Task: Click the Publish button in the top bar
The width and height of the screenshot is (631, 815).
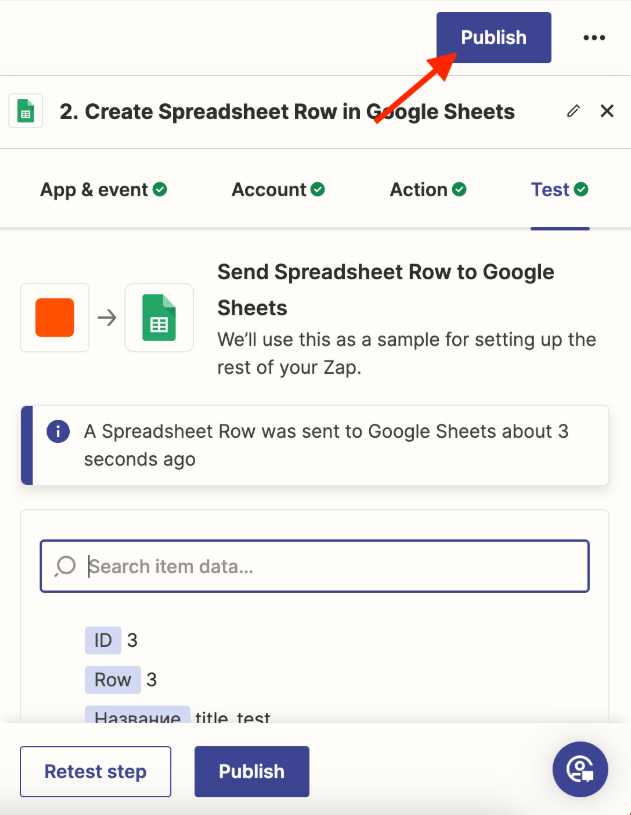Action: pyautogui.click(x=493, y=37)
